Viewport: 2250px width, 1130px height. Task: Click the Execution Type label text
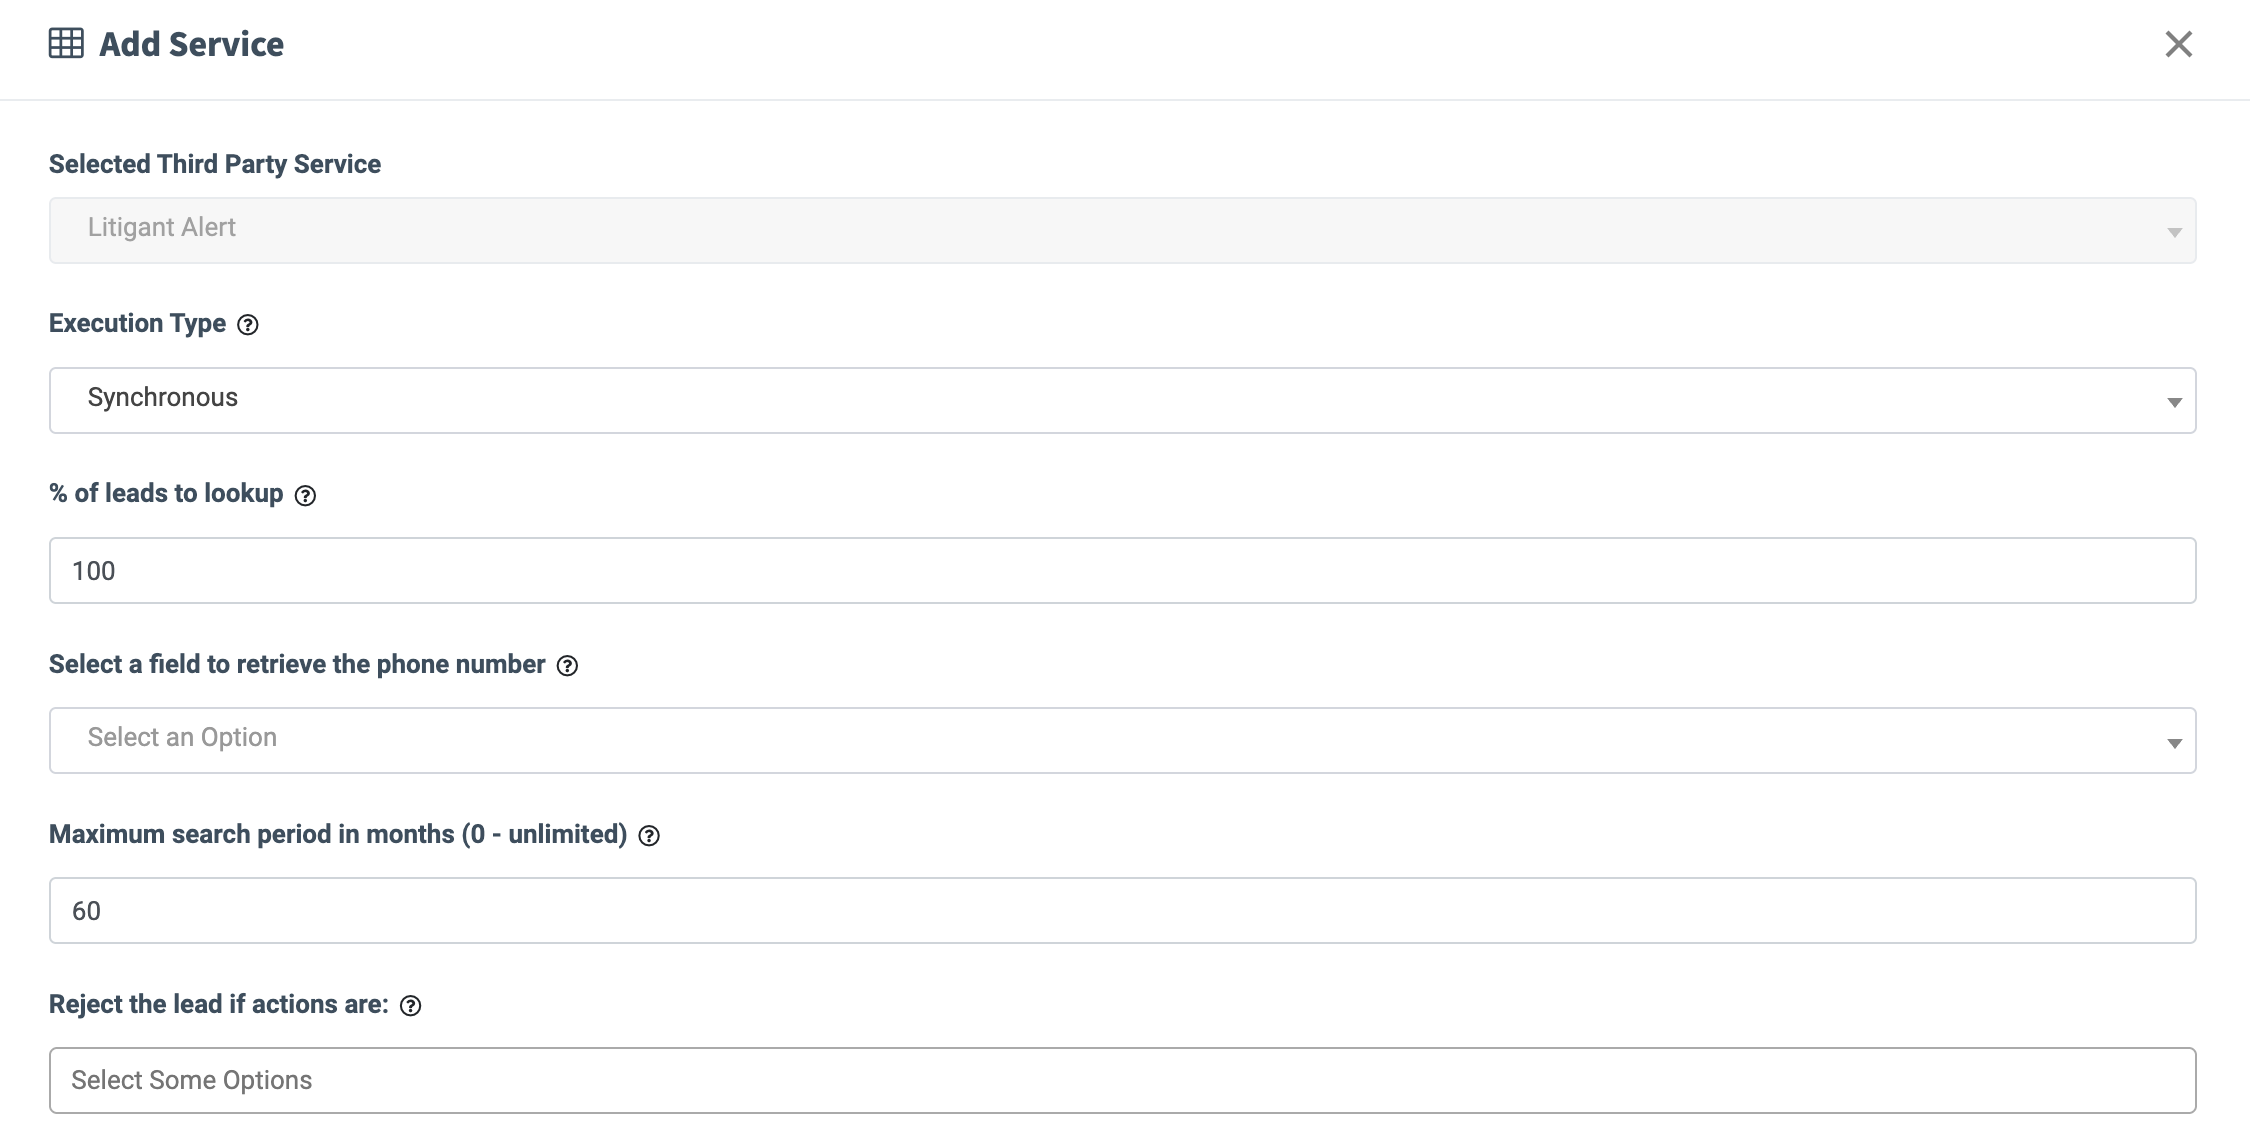[138, 324]
